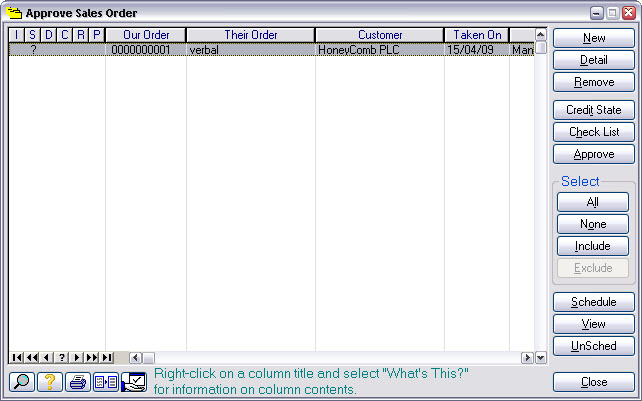
Task: Click the Schedule button
Action: (x=594, y=302)
